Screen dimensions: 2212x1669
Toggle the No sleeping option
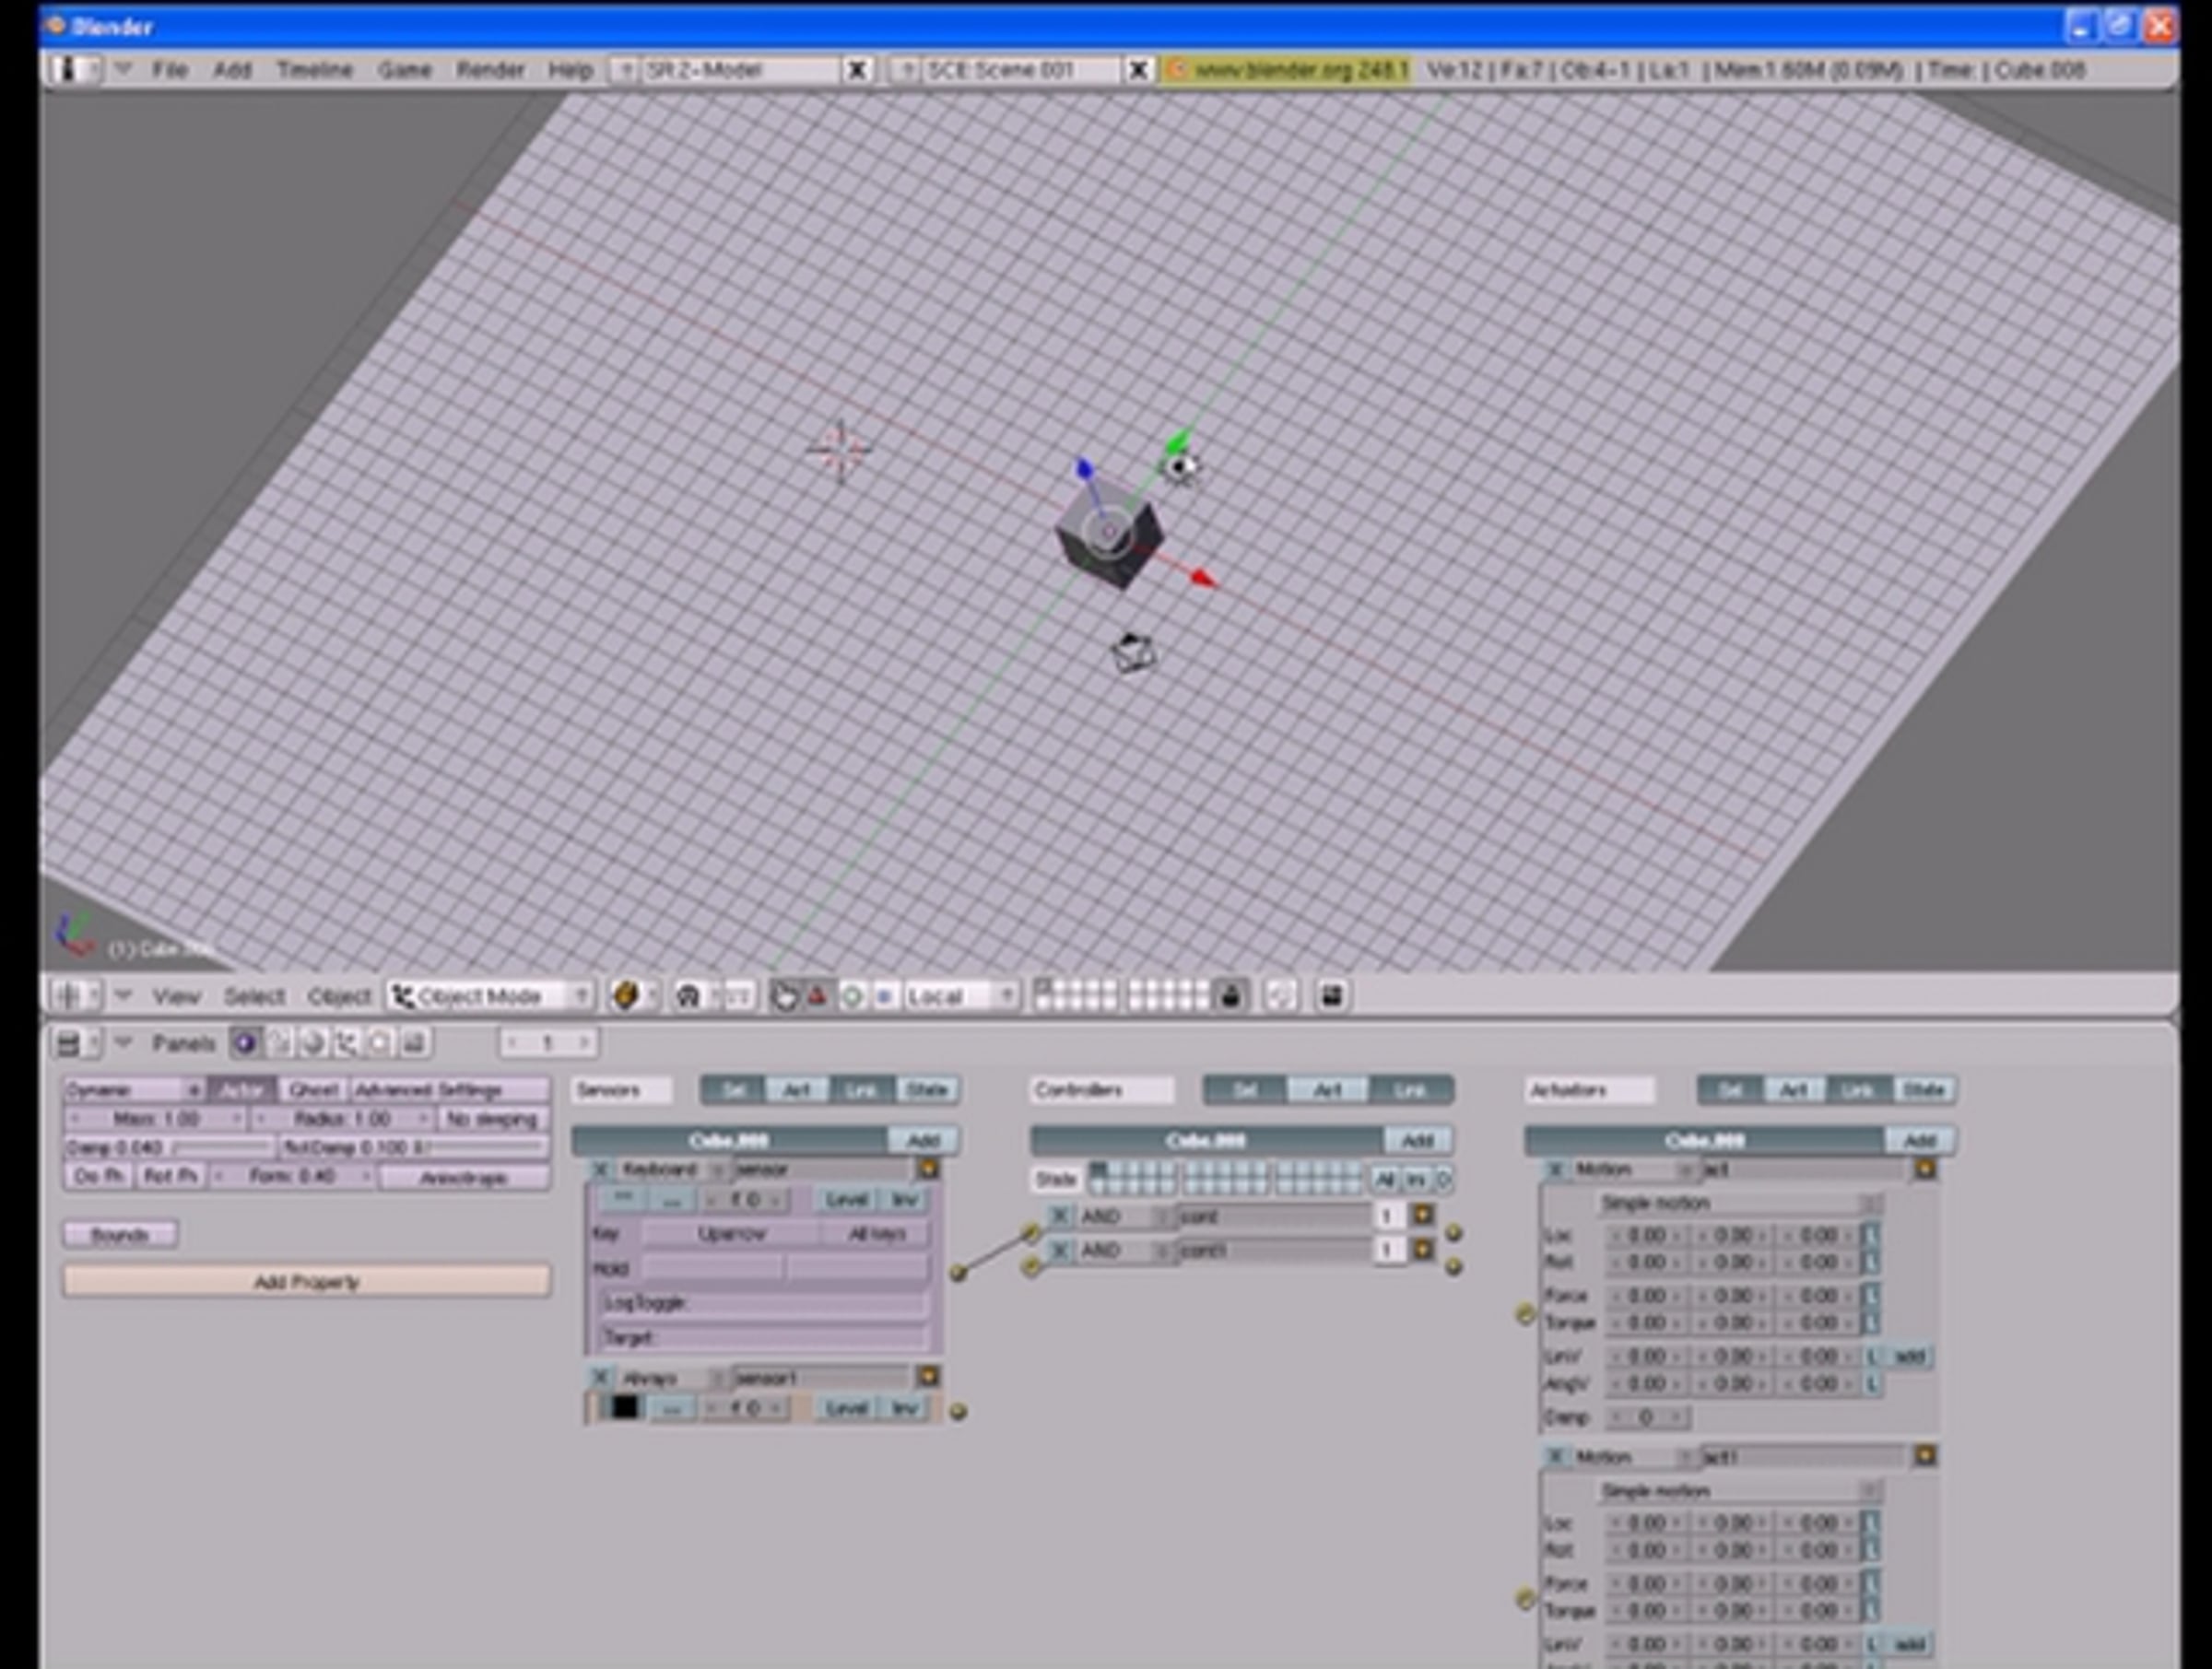pos(493,1118)
